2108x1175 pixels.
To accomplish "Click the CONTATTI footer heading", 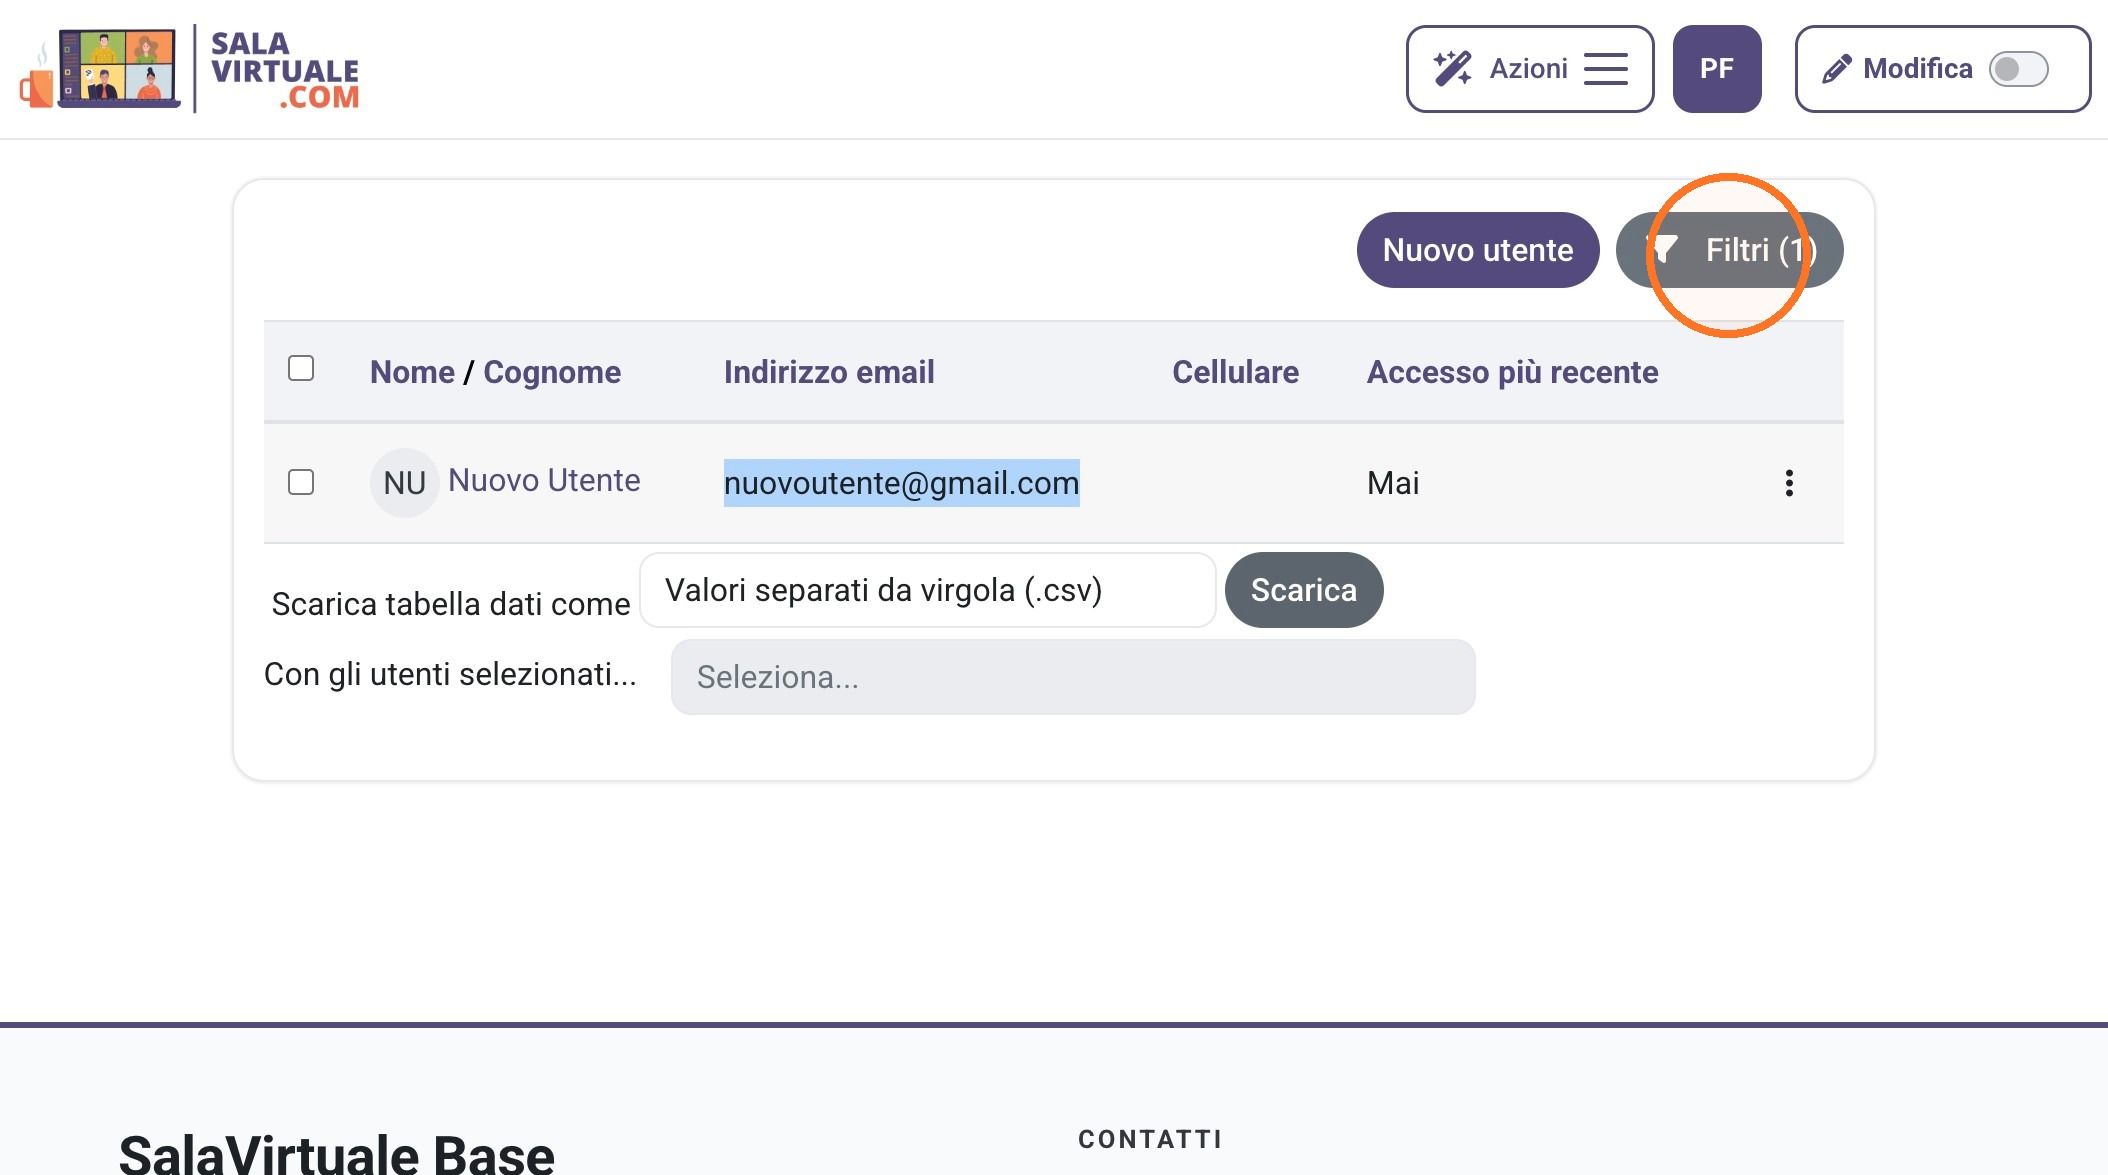I will point(1150,1139).
